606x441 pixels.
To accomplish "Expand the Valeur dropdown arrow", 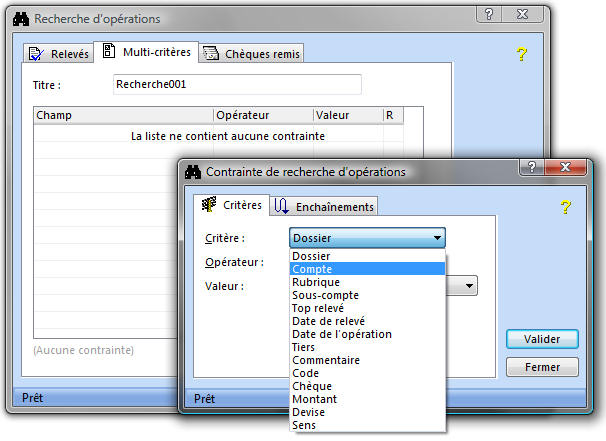I will (469, 286).
